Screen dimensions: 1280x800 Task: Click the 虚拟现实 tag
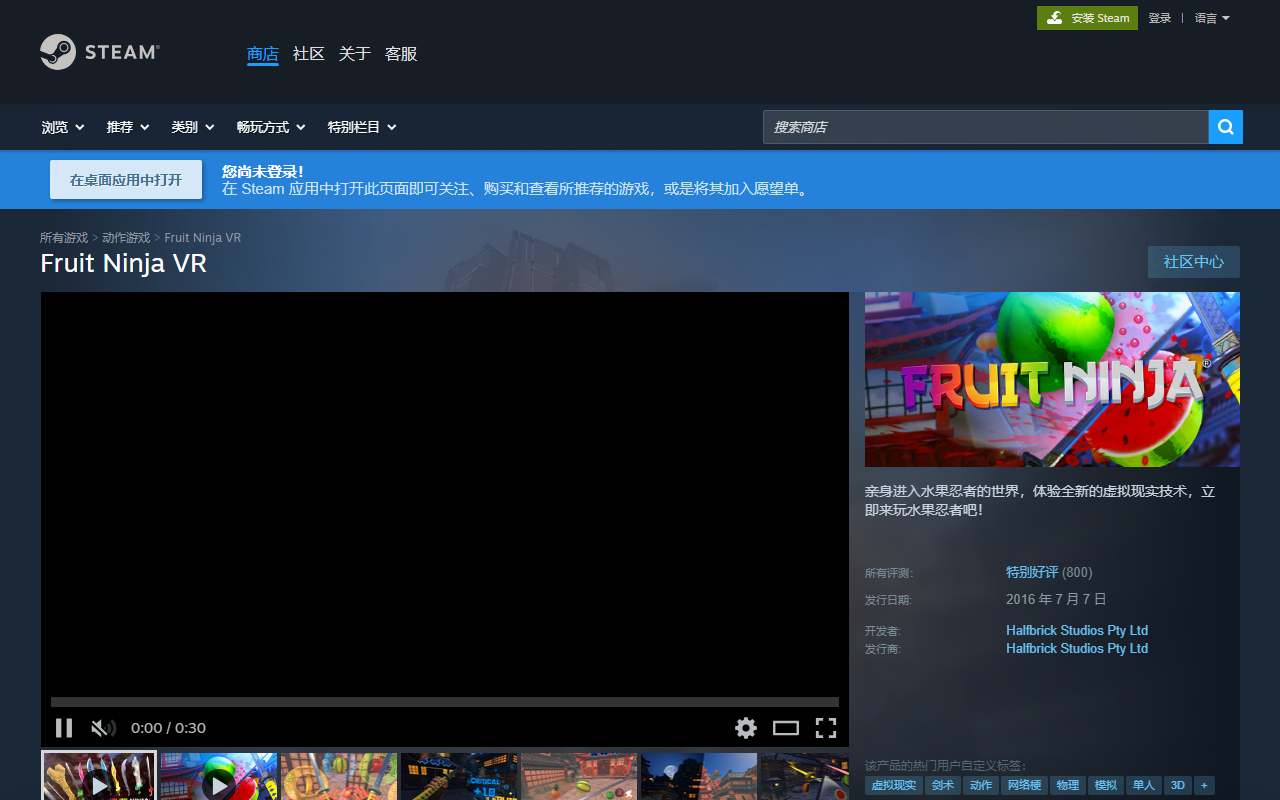click(x=894, y=786)
